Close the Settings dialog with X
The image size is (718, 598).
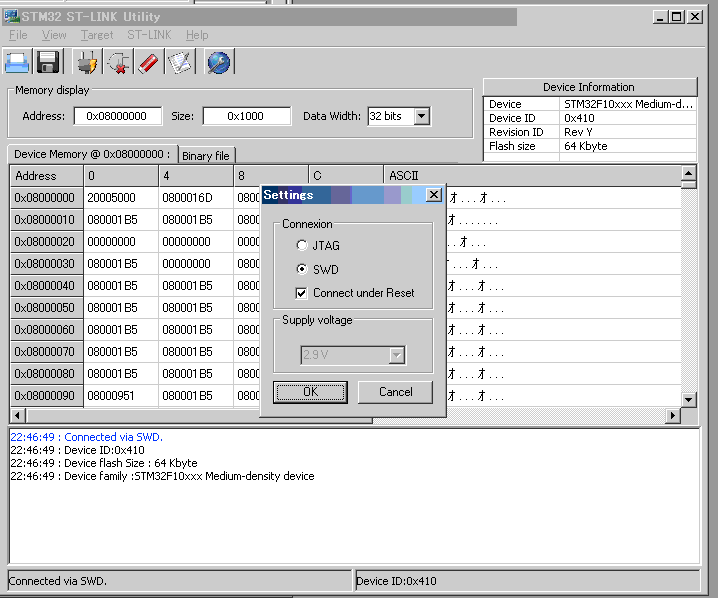434,195
